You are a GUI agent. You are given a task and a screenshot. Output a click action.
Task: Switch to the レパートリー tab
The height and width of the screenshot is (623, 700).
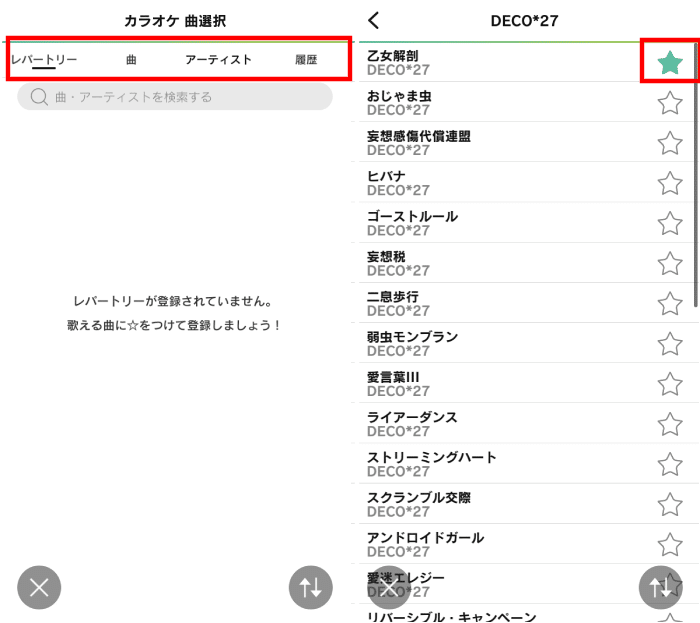(44, 60)
